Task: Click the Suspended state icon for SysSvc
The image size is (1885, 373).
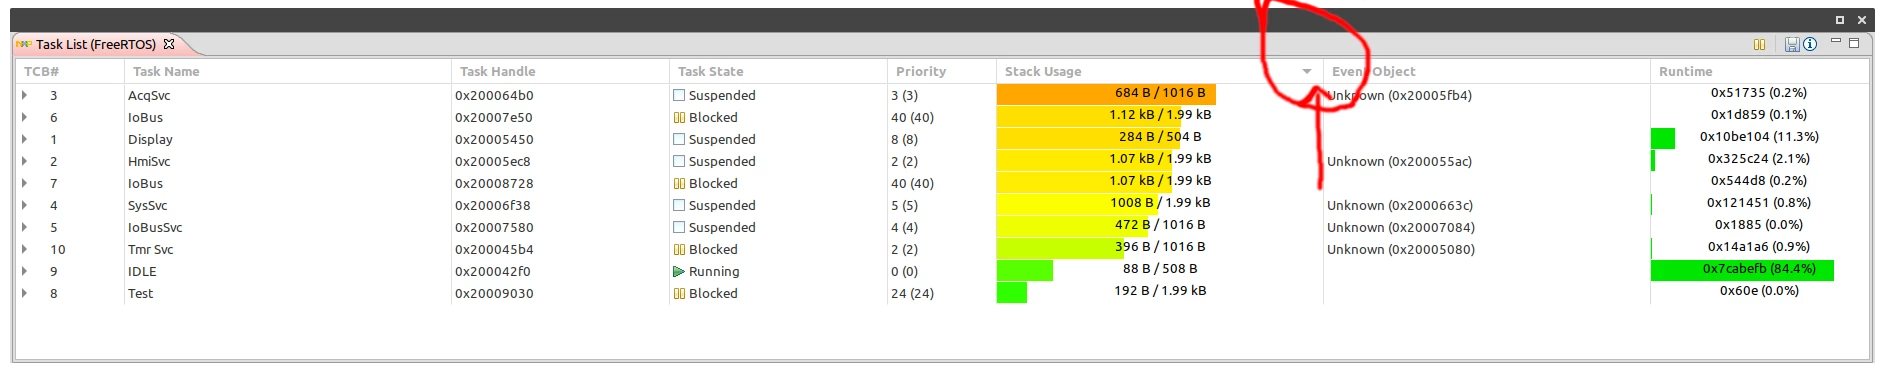Action: (x=679, y=205)
